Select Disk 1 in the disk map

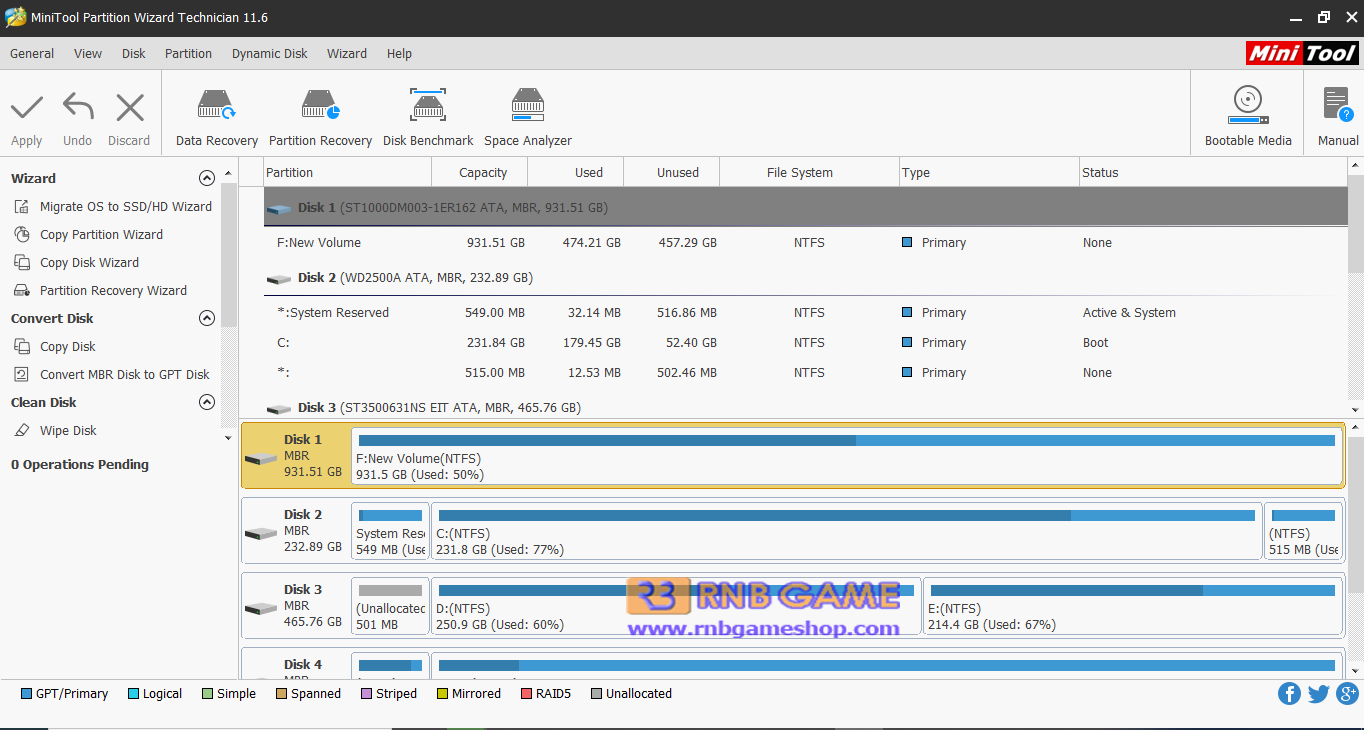pyautogui.click(x=296, y=455)
